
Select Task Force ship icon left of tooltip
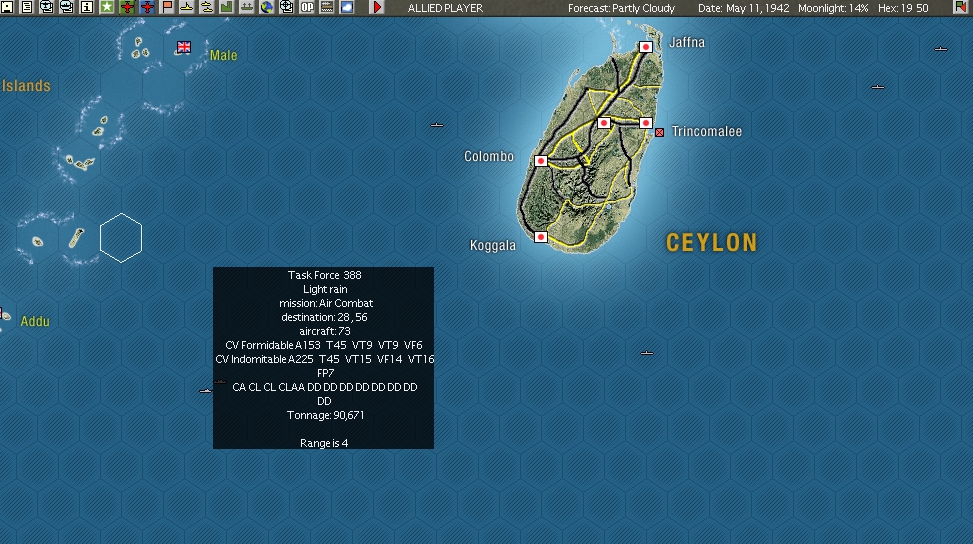(205, 391)
